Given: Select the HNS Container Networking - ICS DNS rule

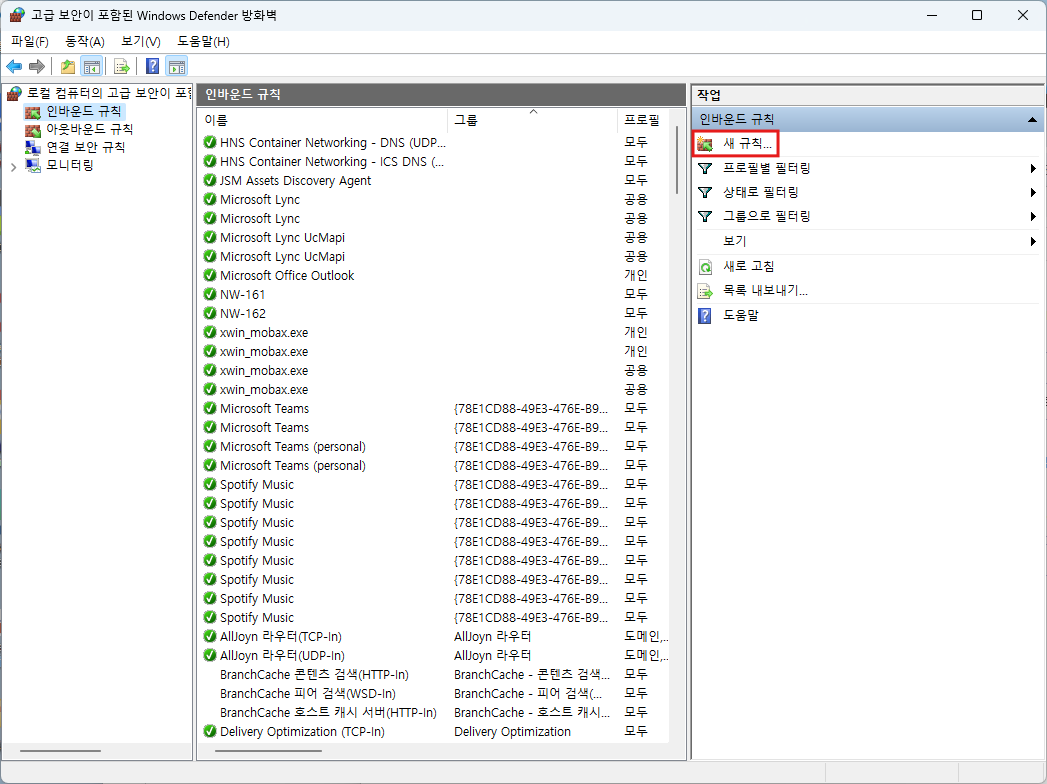Looking at the screenshot, I should tap(434, 162).
